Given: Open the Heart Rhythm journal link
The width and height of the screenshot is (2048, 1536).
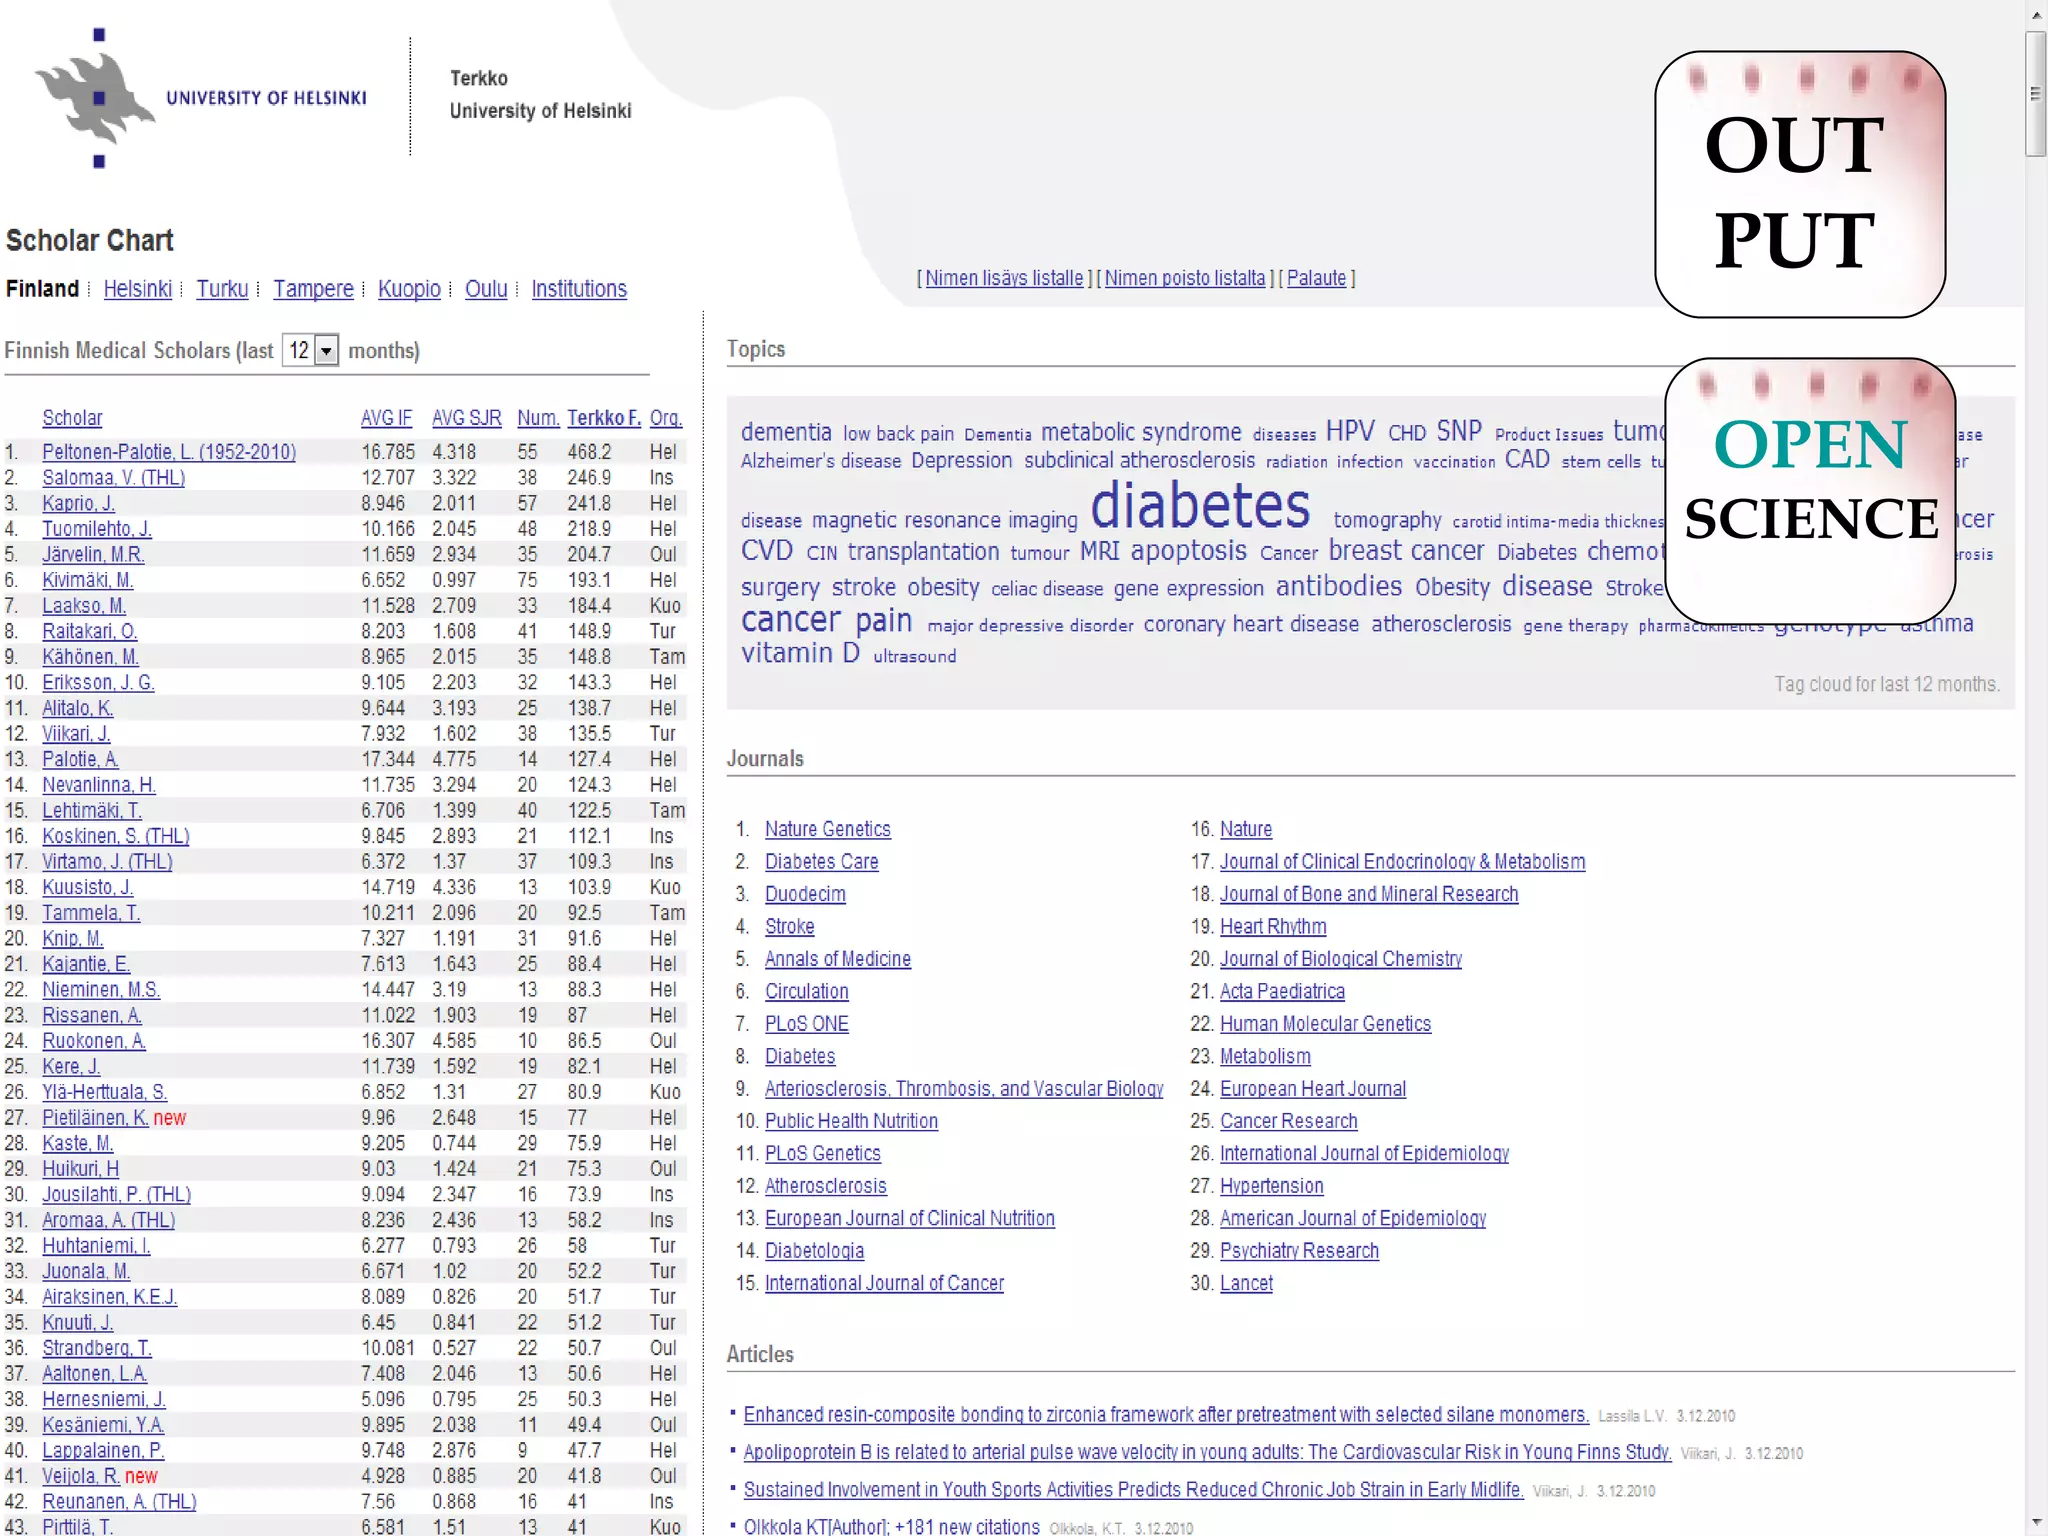Looking at the screenshot, I should click(x=1273, y=926).
